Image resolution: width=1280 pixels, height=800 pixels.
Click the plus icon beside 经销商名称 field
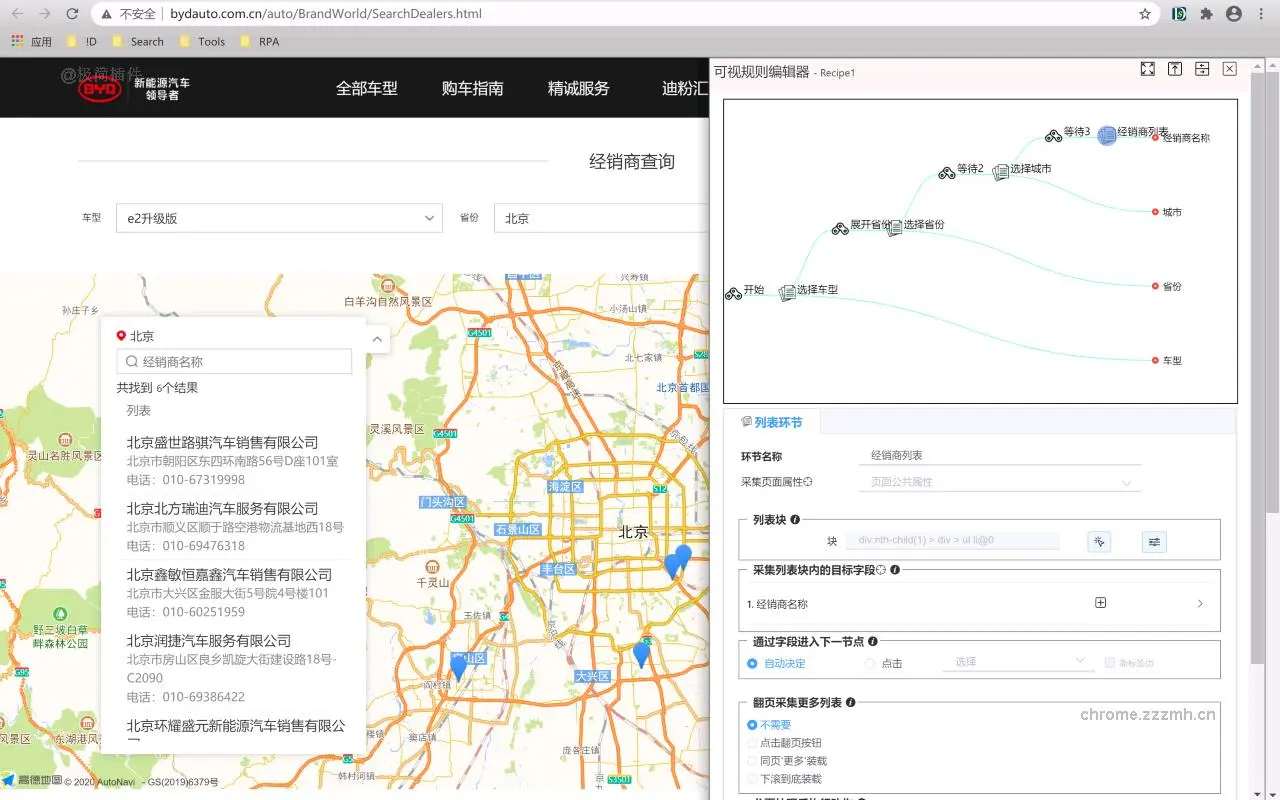click(1100, 602)
